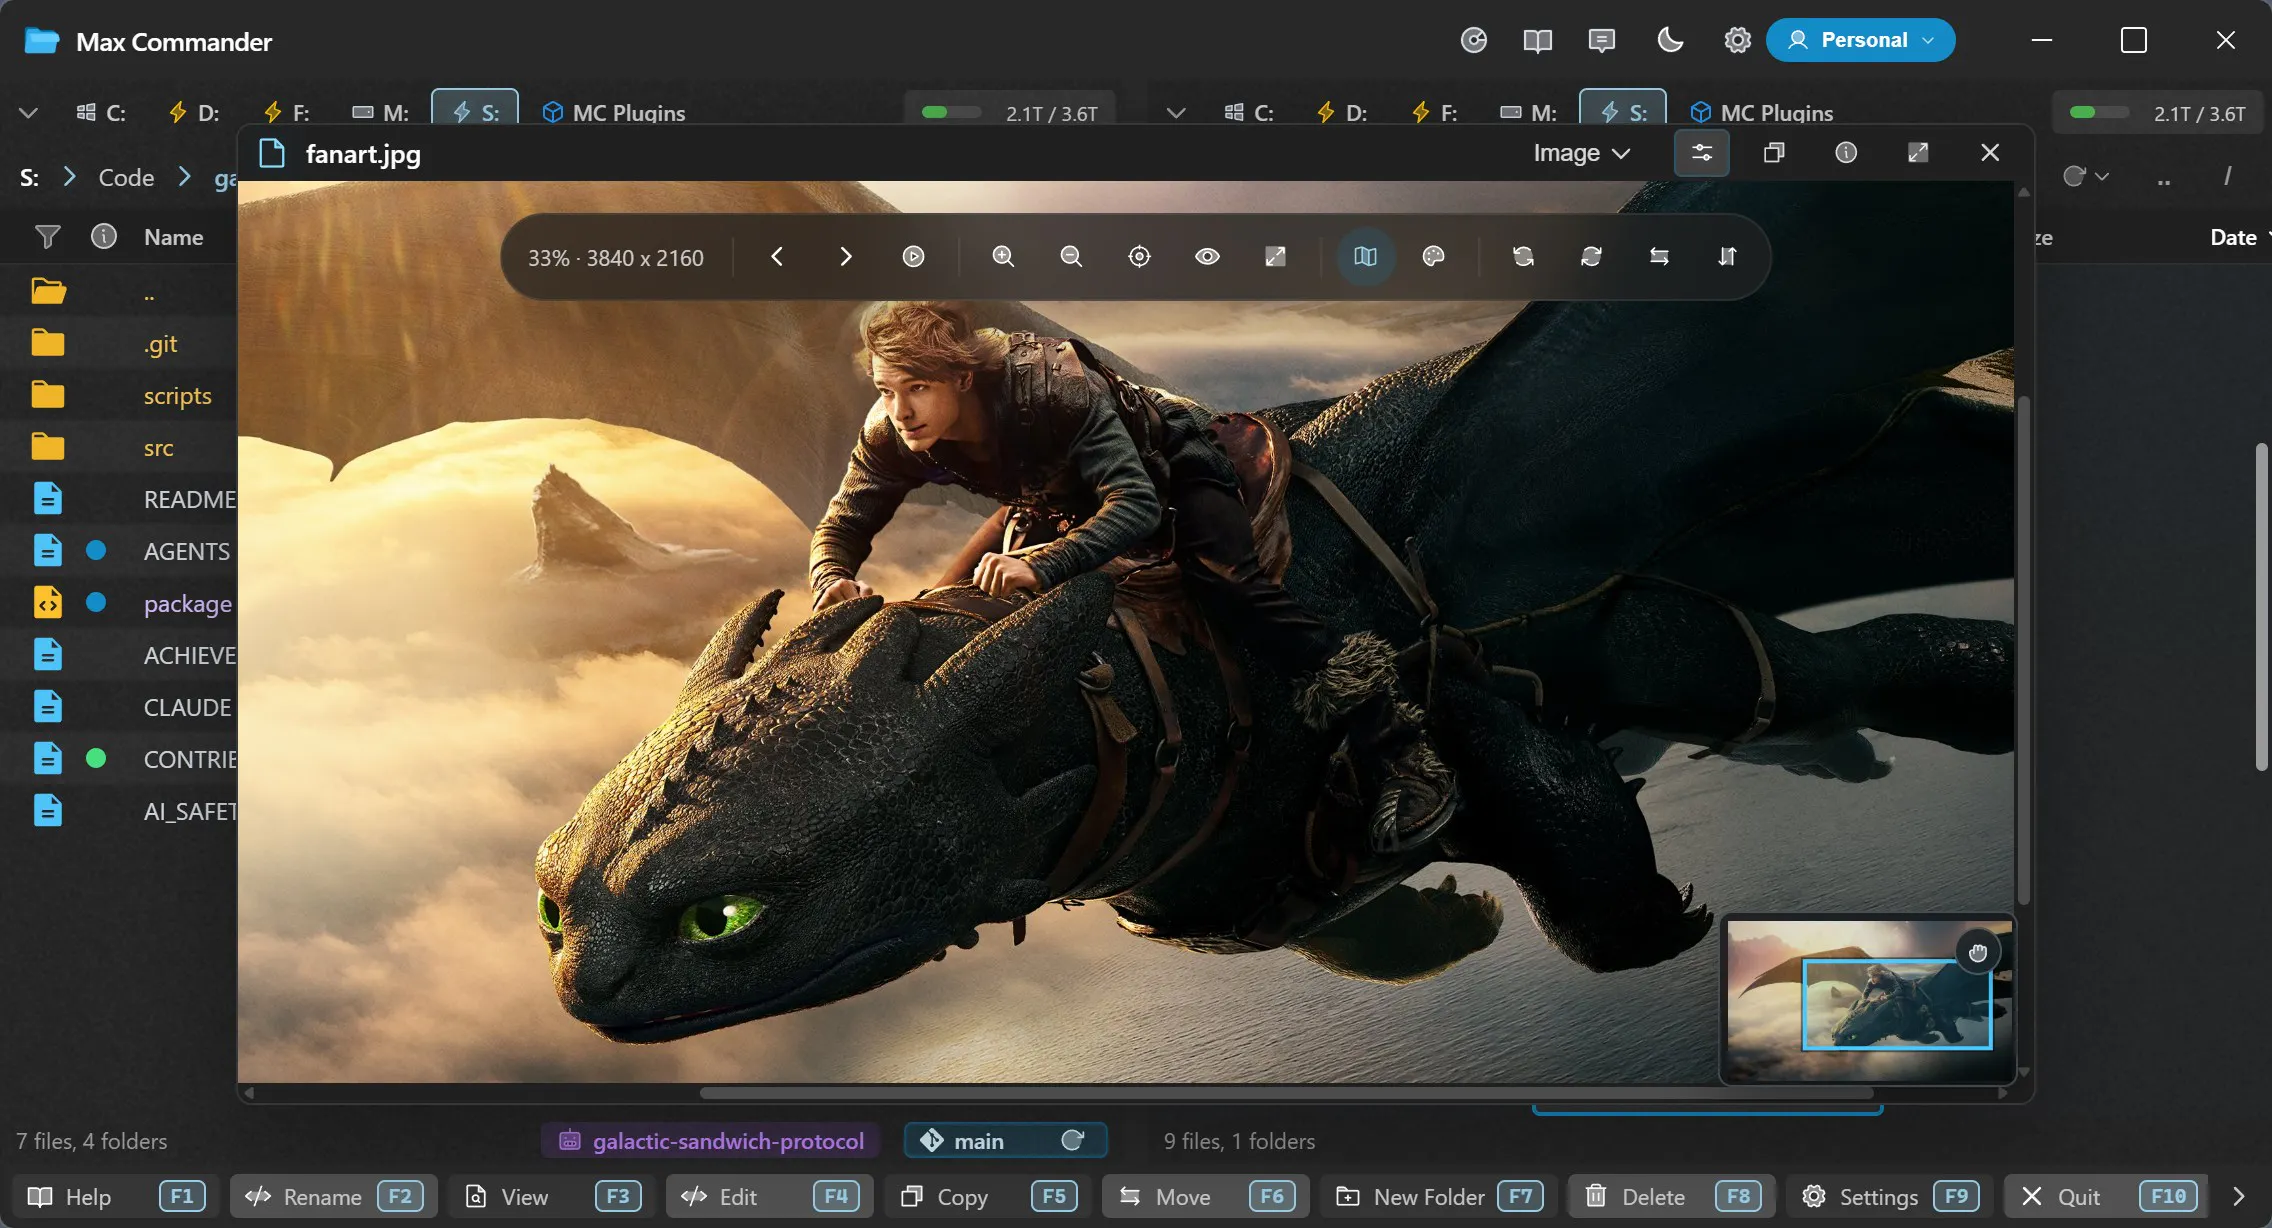Open viewer in a separate window
Screen dimensions: 2272x1228
tap(1774, 153)
